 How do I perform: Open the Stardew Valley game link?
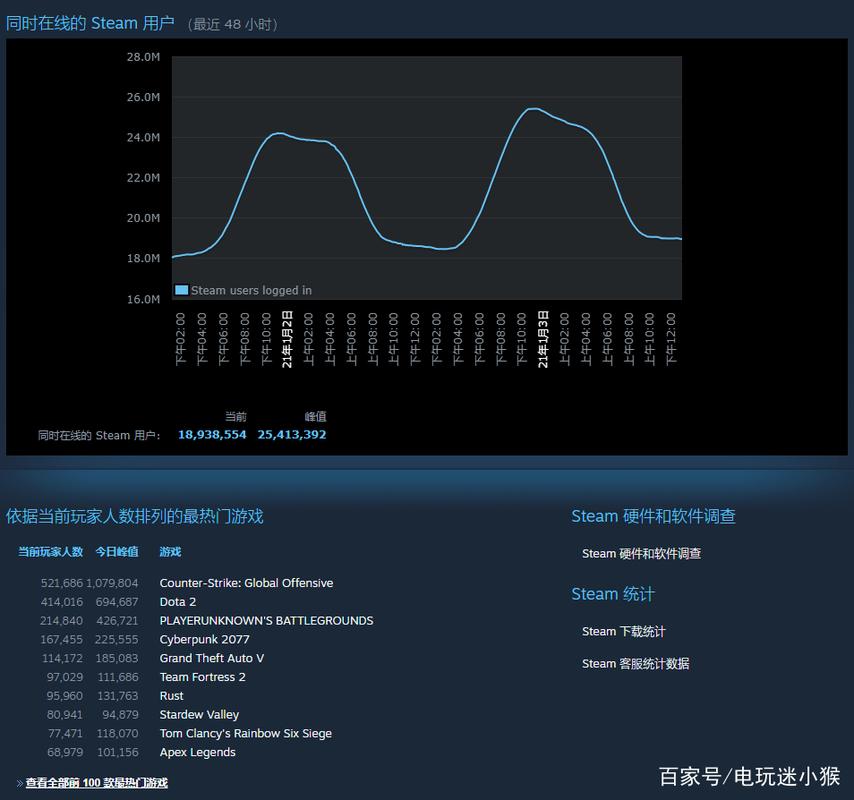tap(199, 714)
